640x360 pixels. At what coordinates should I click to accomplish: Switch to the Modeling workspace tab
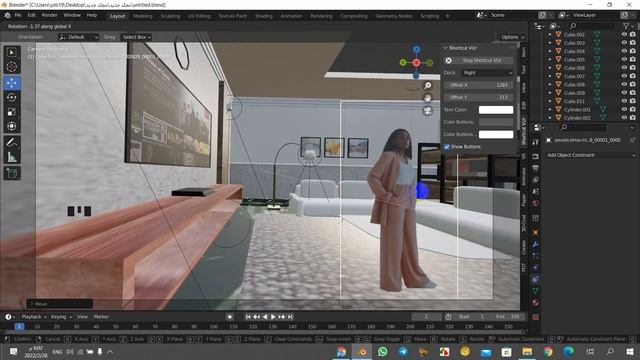(x=142, y=16)
